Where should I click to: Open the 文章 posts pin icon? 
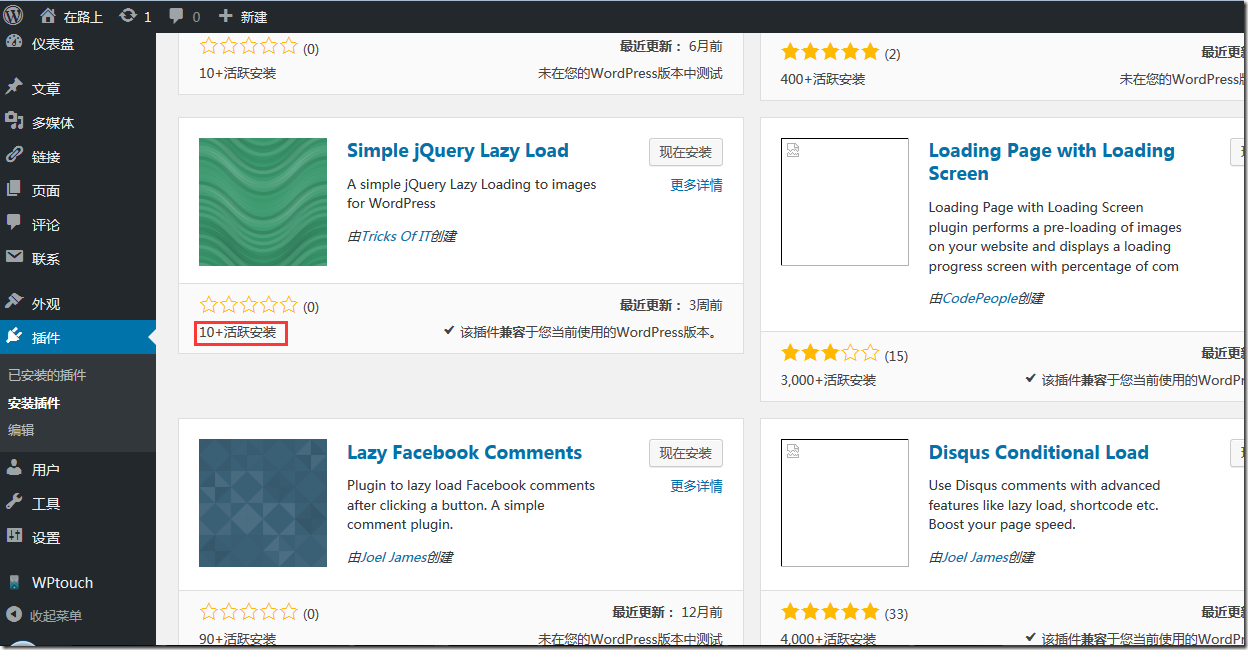[x=14, y=88]
